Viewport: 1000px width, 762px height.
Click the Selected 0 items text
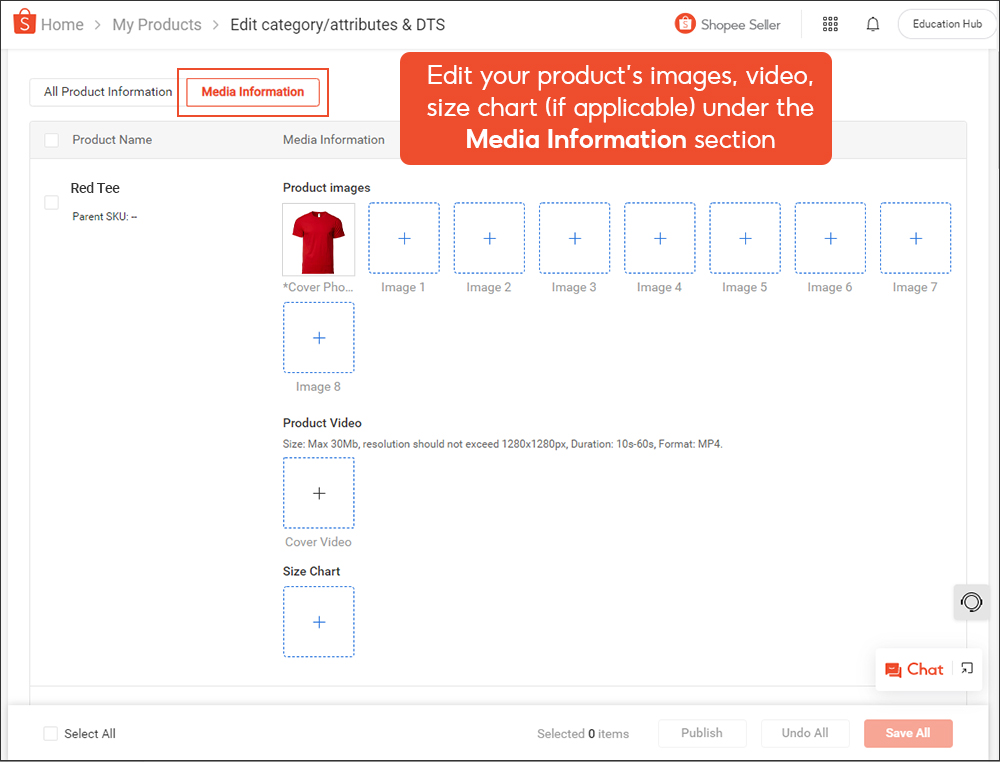583,734
